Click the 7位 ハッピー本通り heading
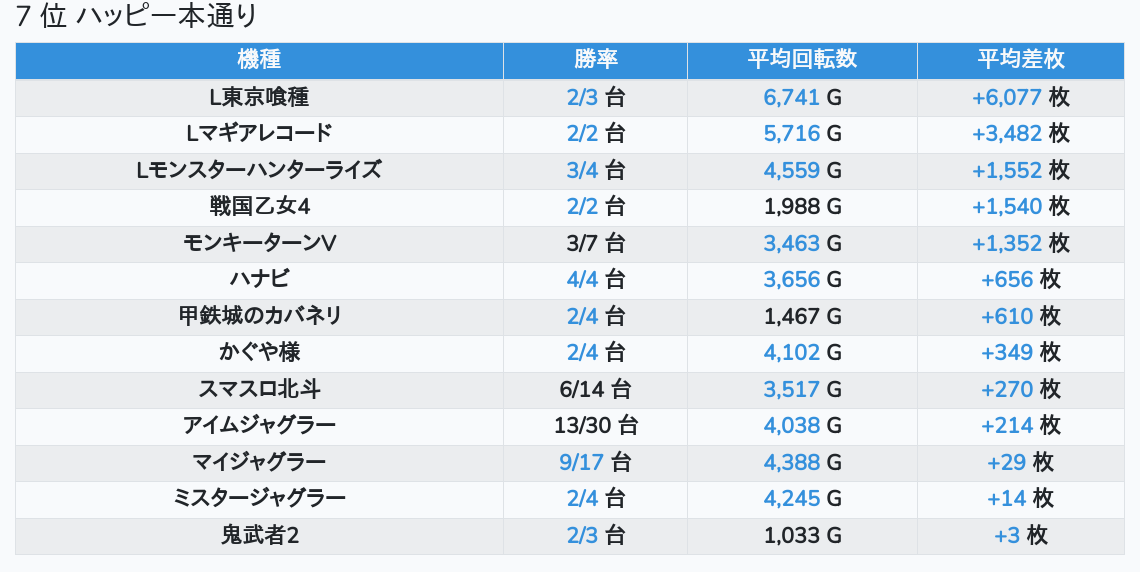This screenshot has width=1140, height=572. click(137, 16)
